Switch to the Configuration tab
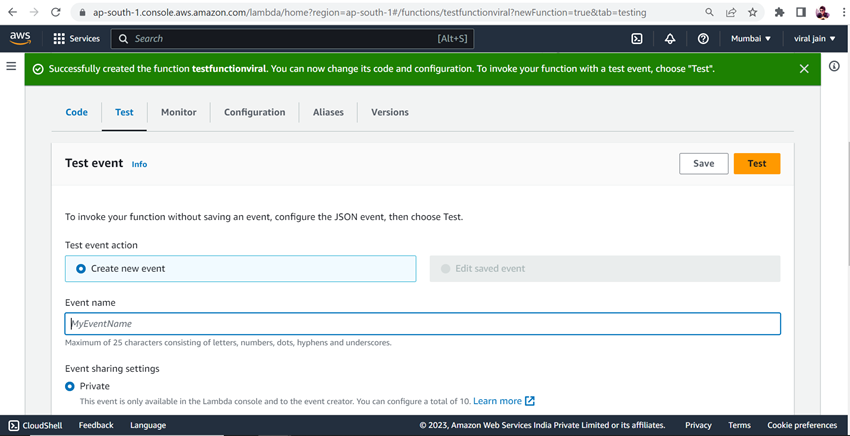Viewport: 850px width, 436px height. [x=254, y=112]
